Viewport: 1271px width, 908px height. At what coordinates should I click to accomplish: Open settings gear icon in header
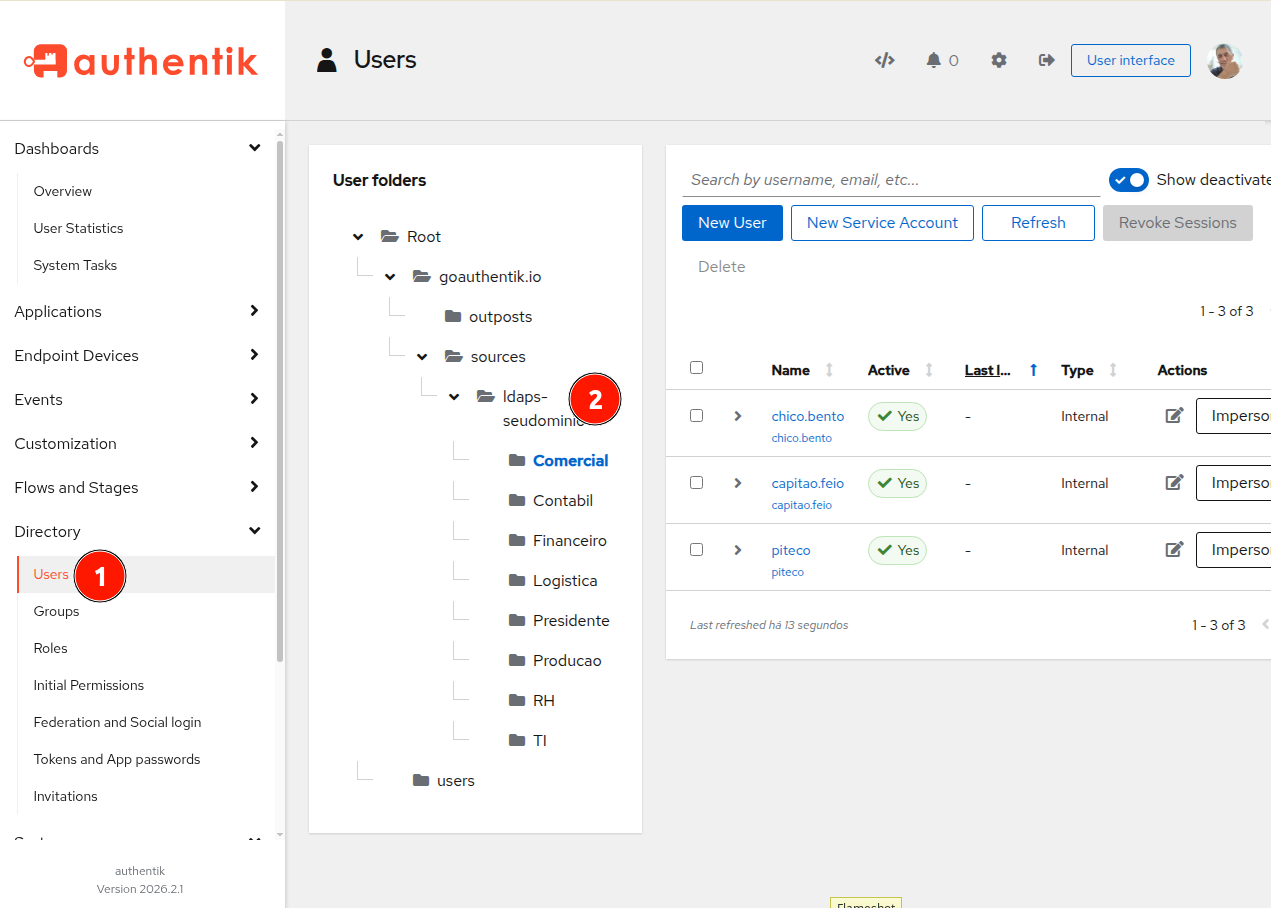[x=998, y=60]
